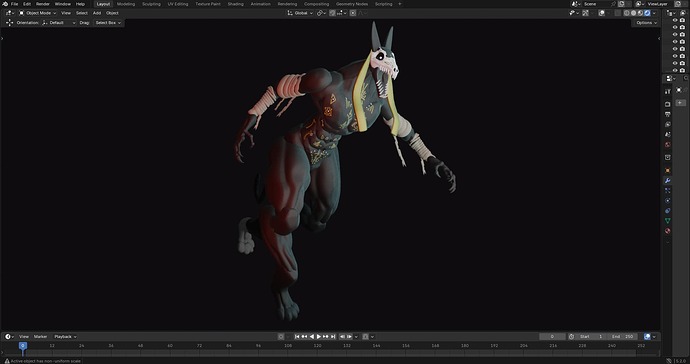Toggle snapping magnet
The width and height of the screenshot is (690, 364).
(x=332, y=13)
